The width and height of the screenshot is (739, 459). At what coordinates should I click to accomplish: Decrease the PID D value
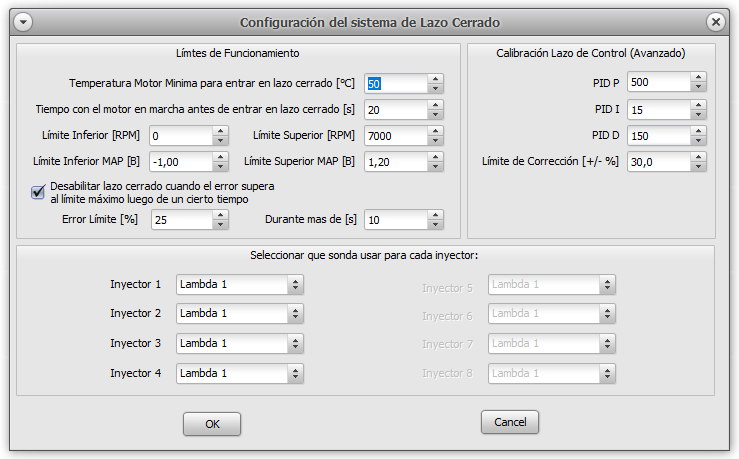[x=699, y=141]
